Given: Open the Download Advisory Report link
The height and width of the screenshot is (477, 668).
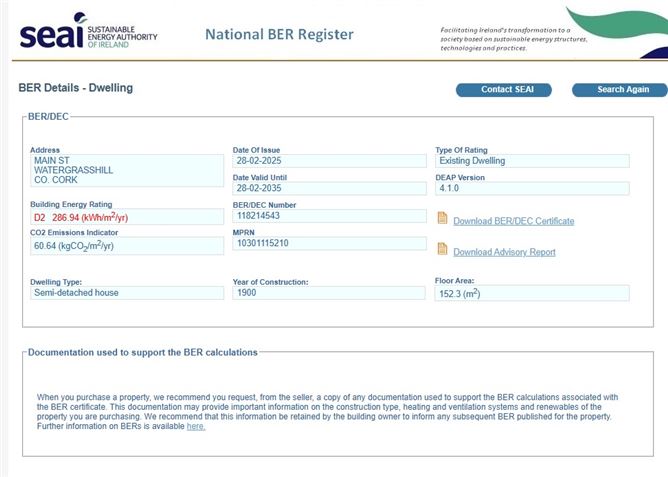Looking at the screenshot, I should tap(504, 252).
